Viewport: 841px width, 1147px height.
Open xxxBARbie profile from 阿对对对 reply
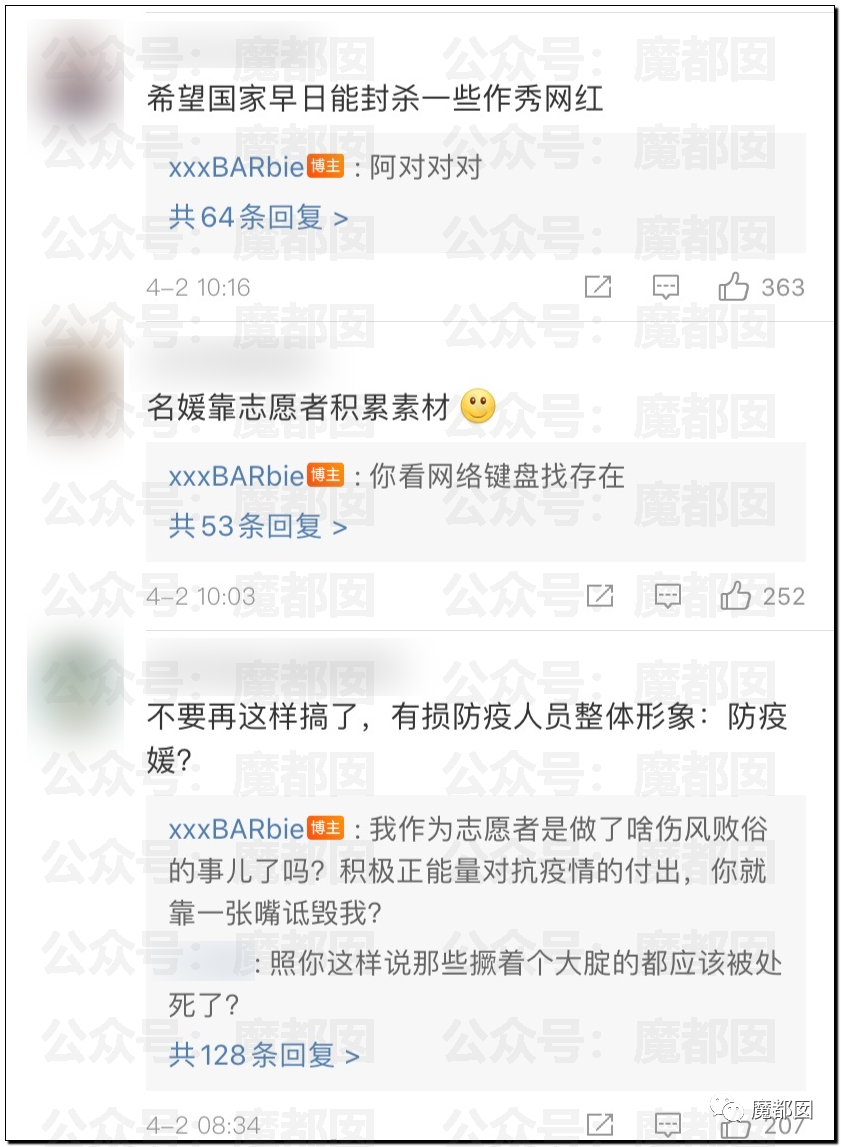(x=235, y=168)
